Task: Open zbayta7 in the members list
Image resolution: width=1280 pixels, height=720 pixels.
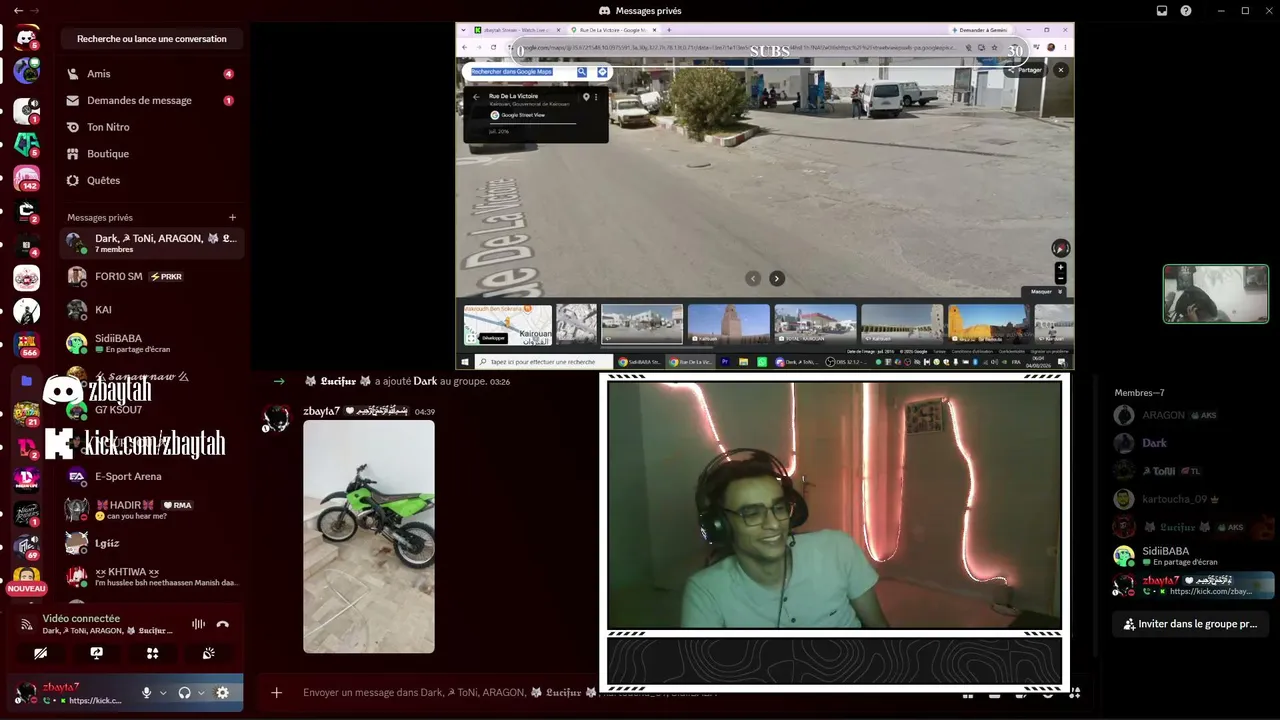Action: (1192, 585)
